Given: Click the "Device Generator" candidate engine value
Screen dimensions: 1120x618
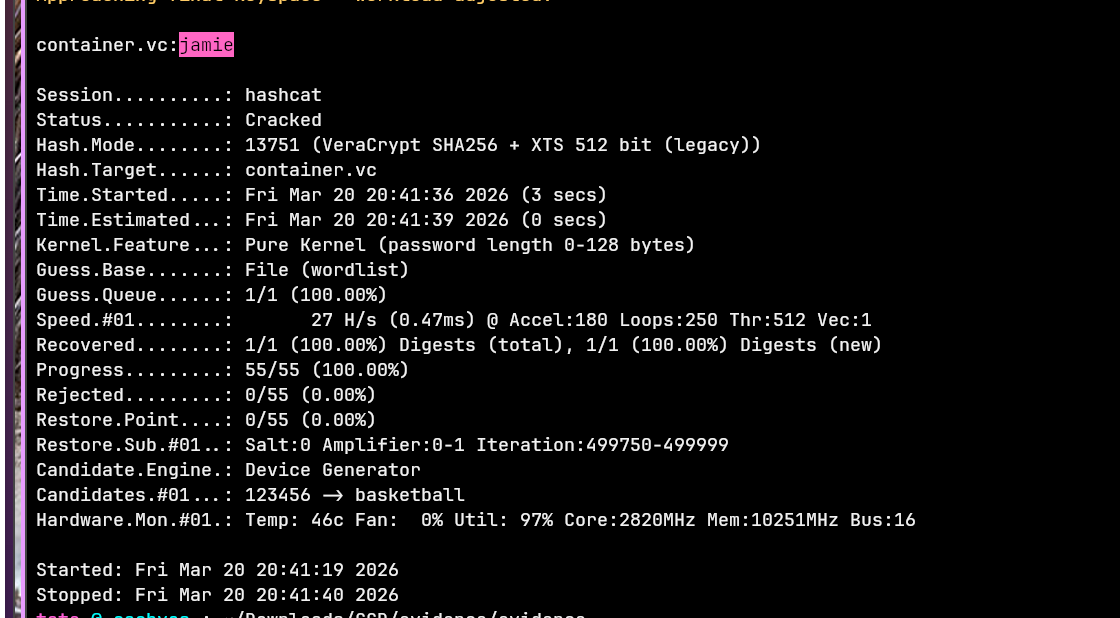Looking at the screenshot, I should point(333,470).
